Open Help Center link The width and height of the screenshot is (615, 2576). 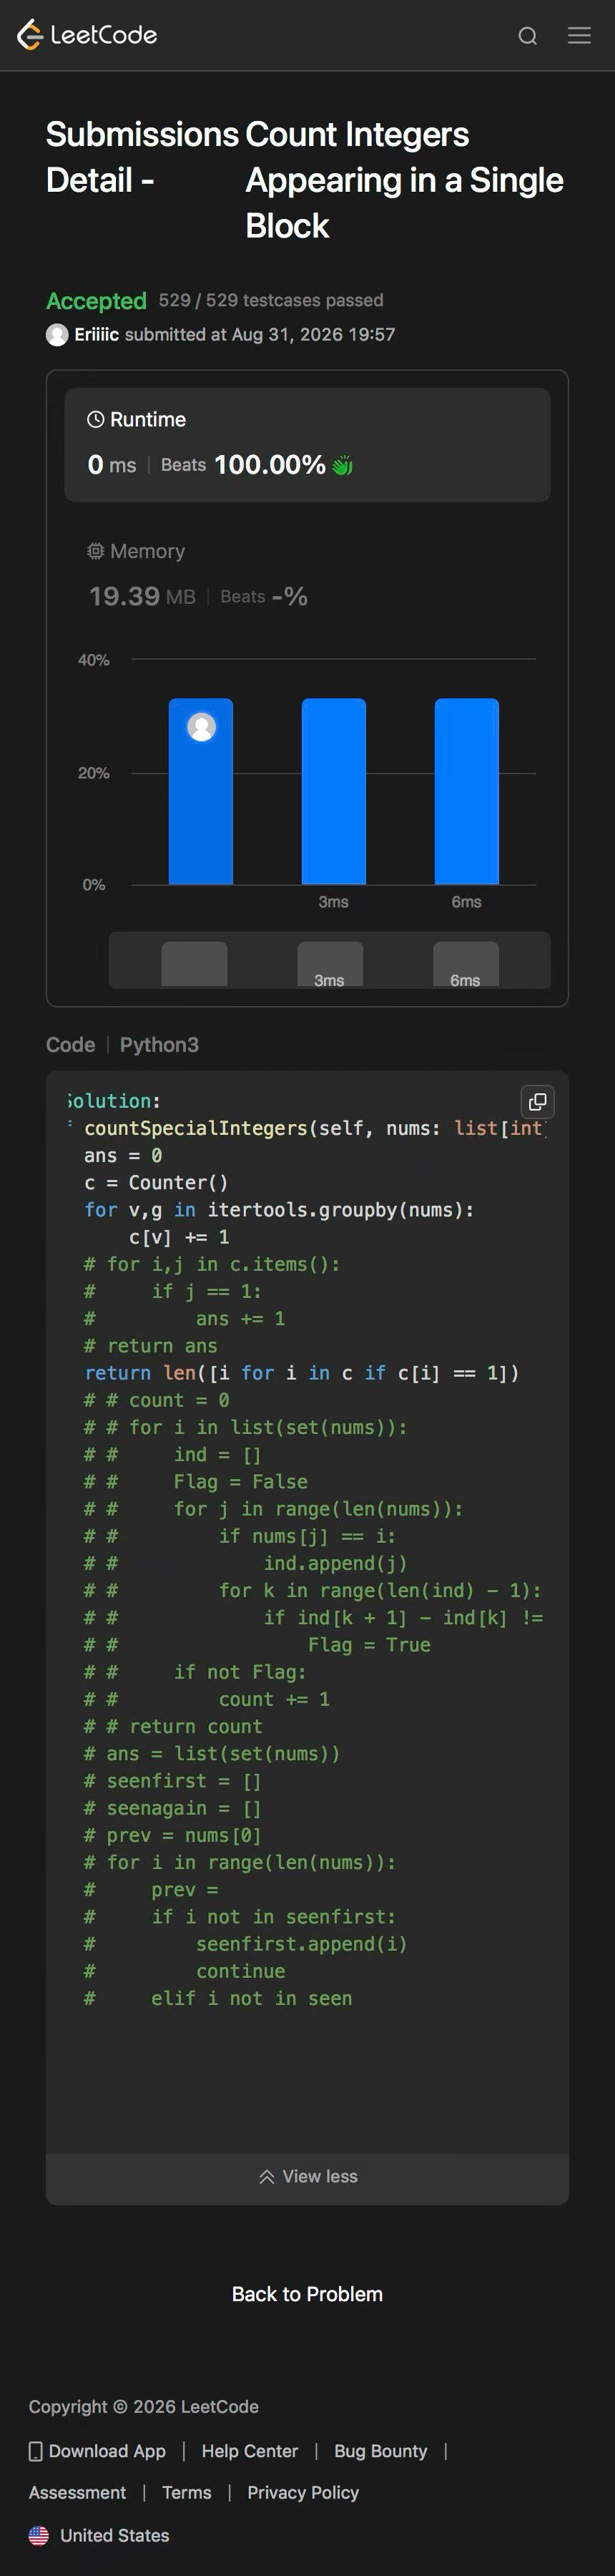(250, 2451)
